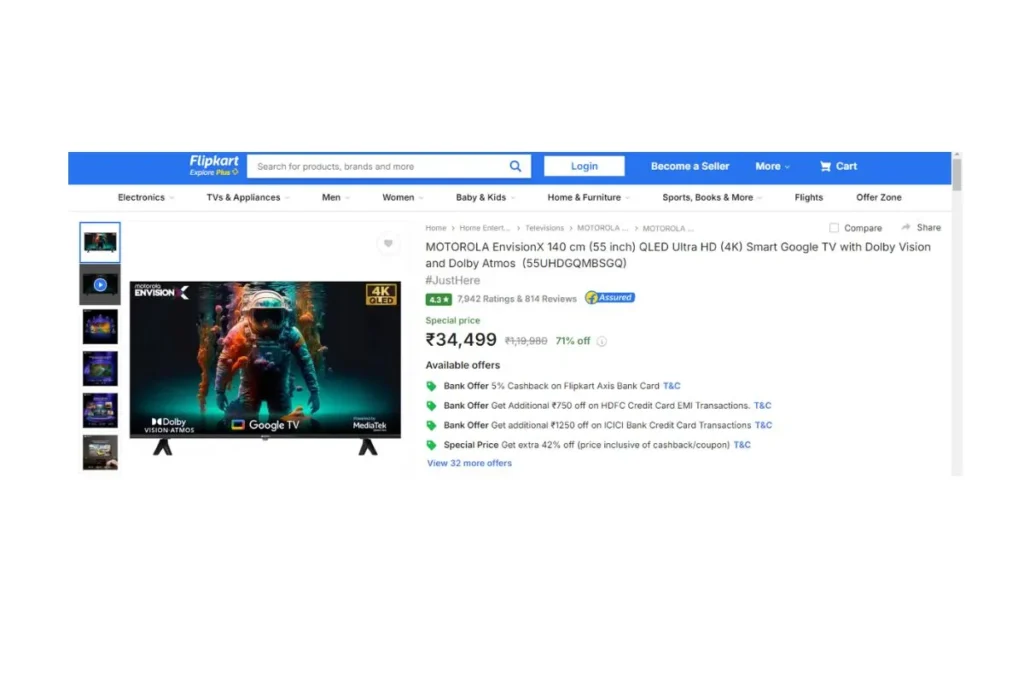Click the ₹34,499 price text
1024x683 pixels.
pyautogui.click(x=461, y=340)
